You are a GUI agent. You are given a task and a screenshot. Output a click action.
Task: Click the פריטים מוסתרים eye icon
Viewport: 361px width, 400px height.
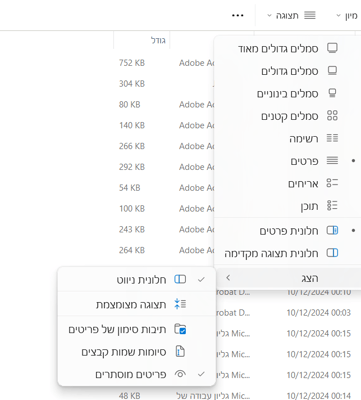pyautogui.click(x=180, y=374)
